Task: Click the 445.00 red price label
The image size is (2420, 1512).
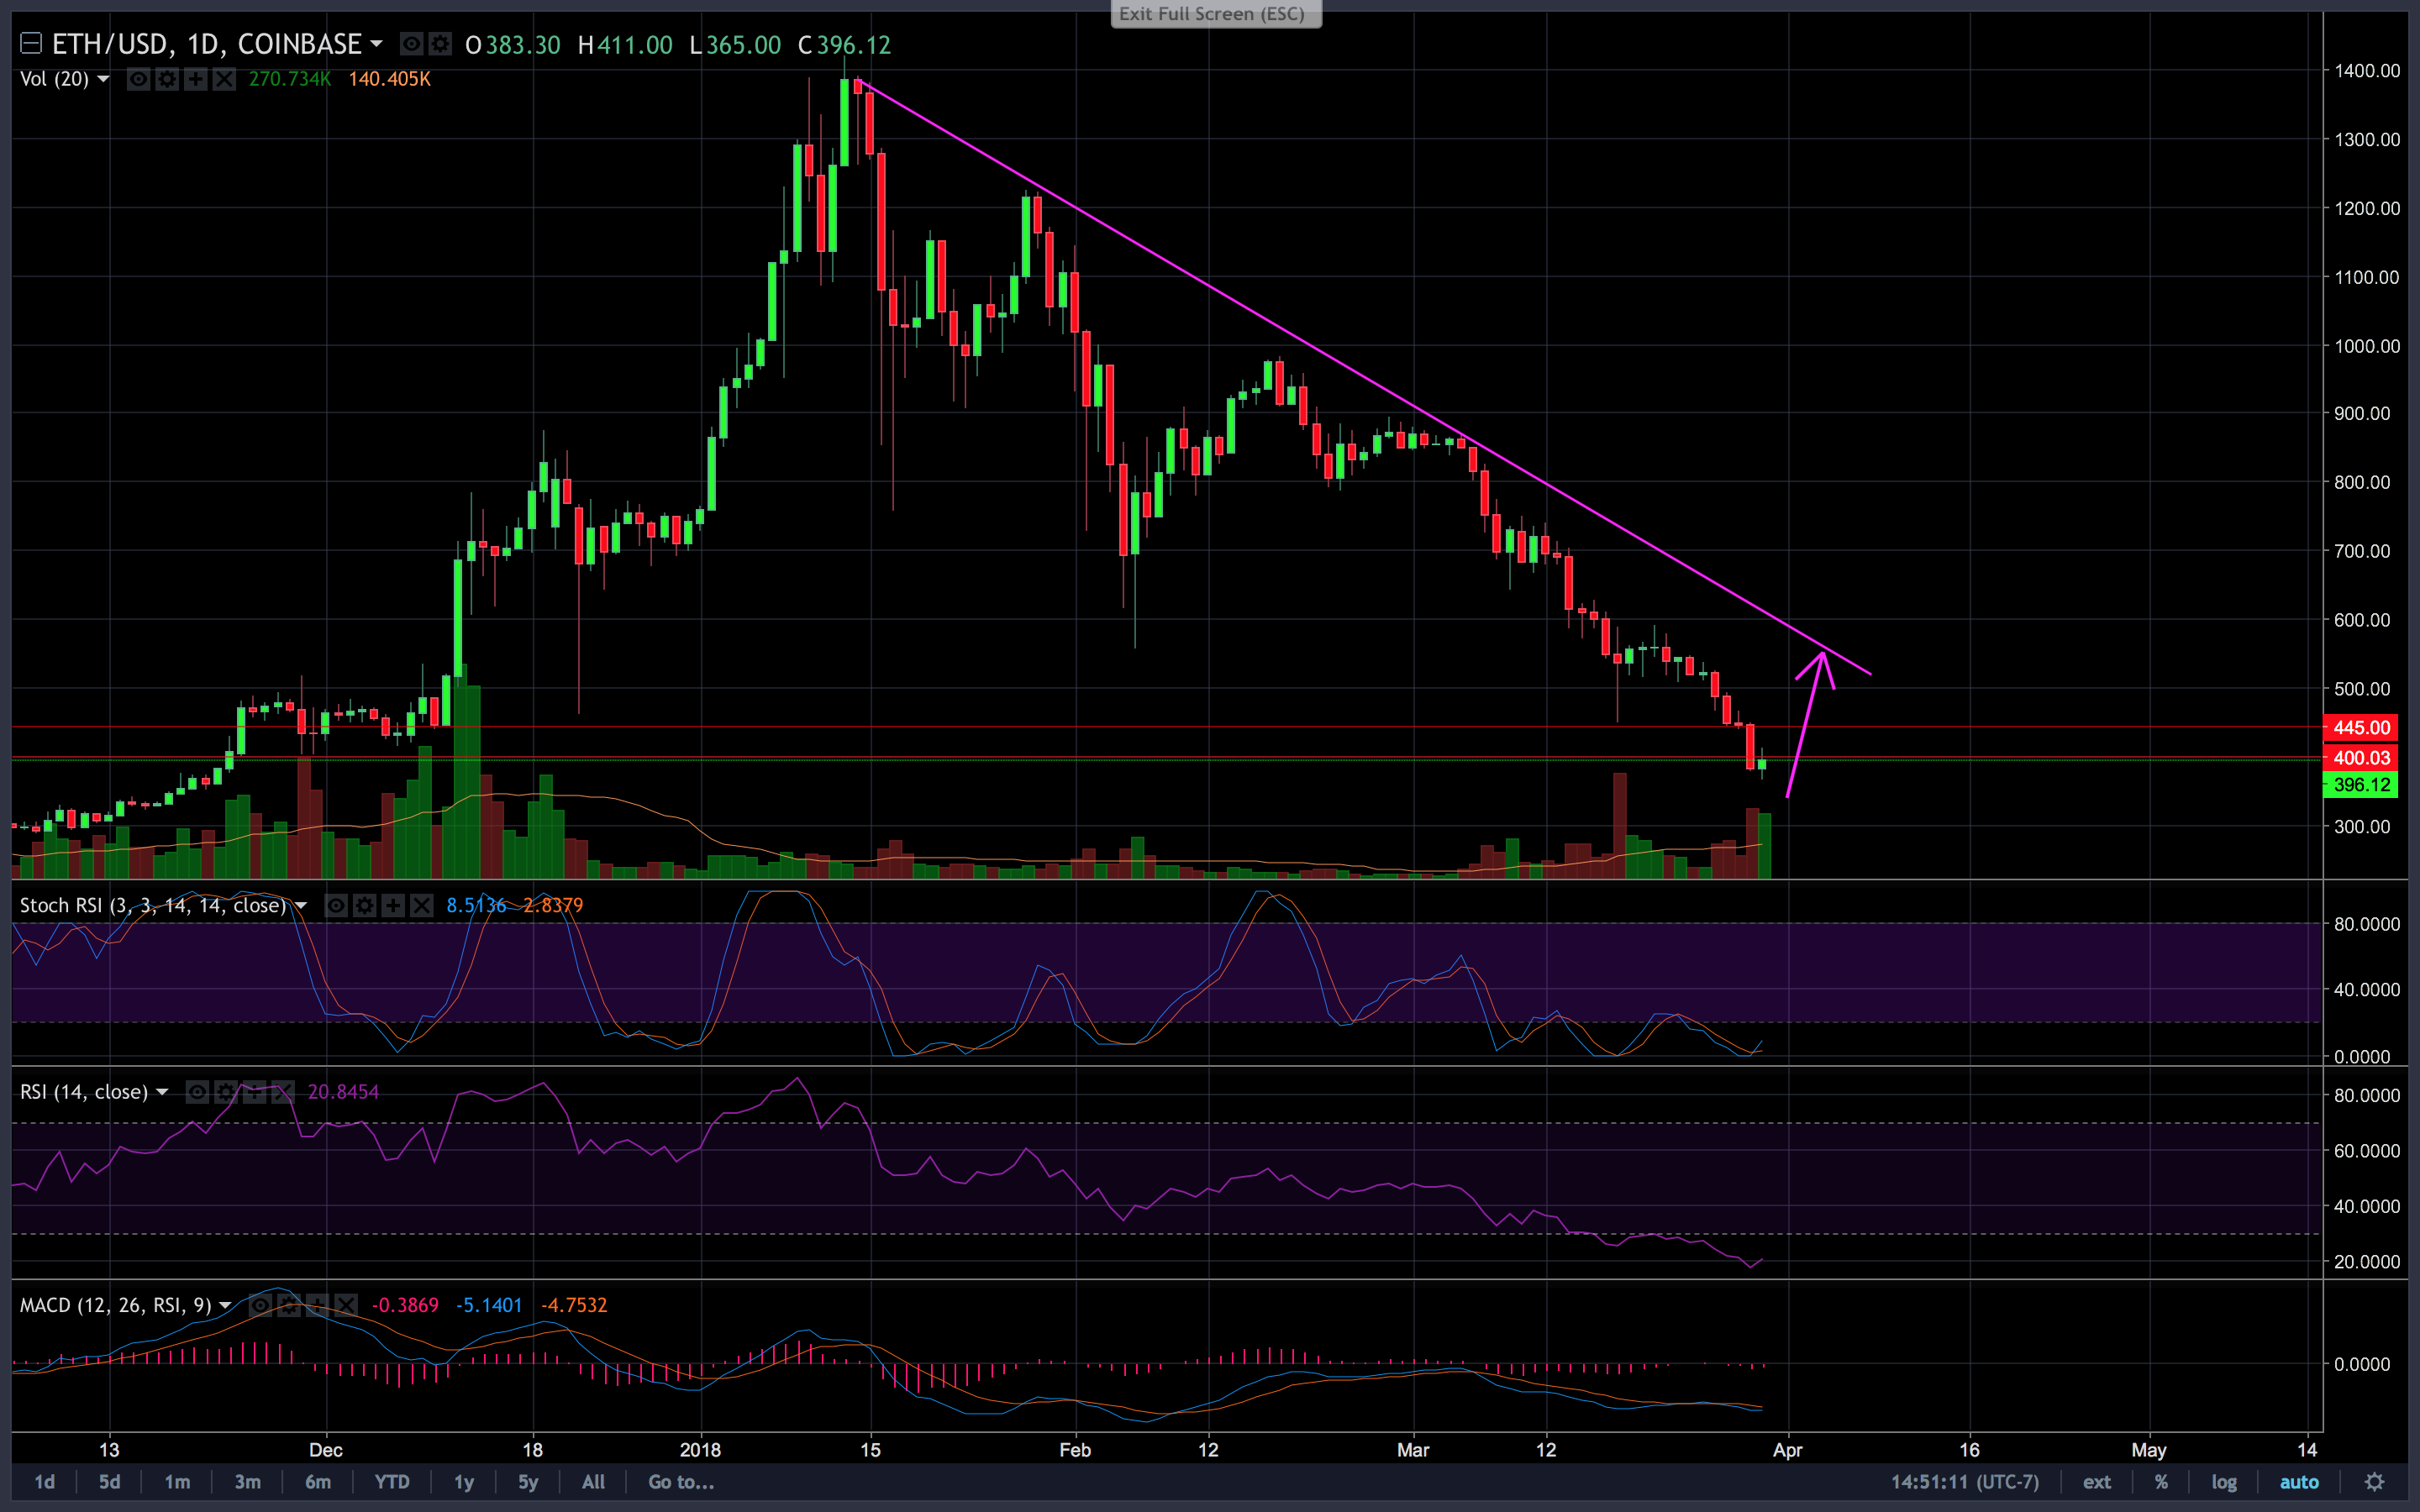Action: (x=2361, y=728)
